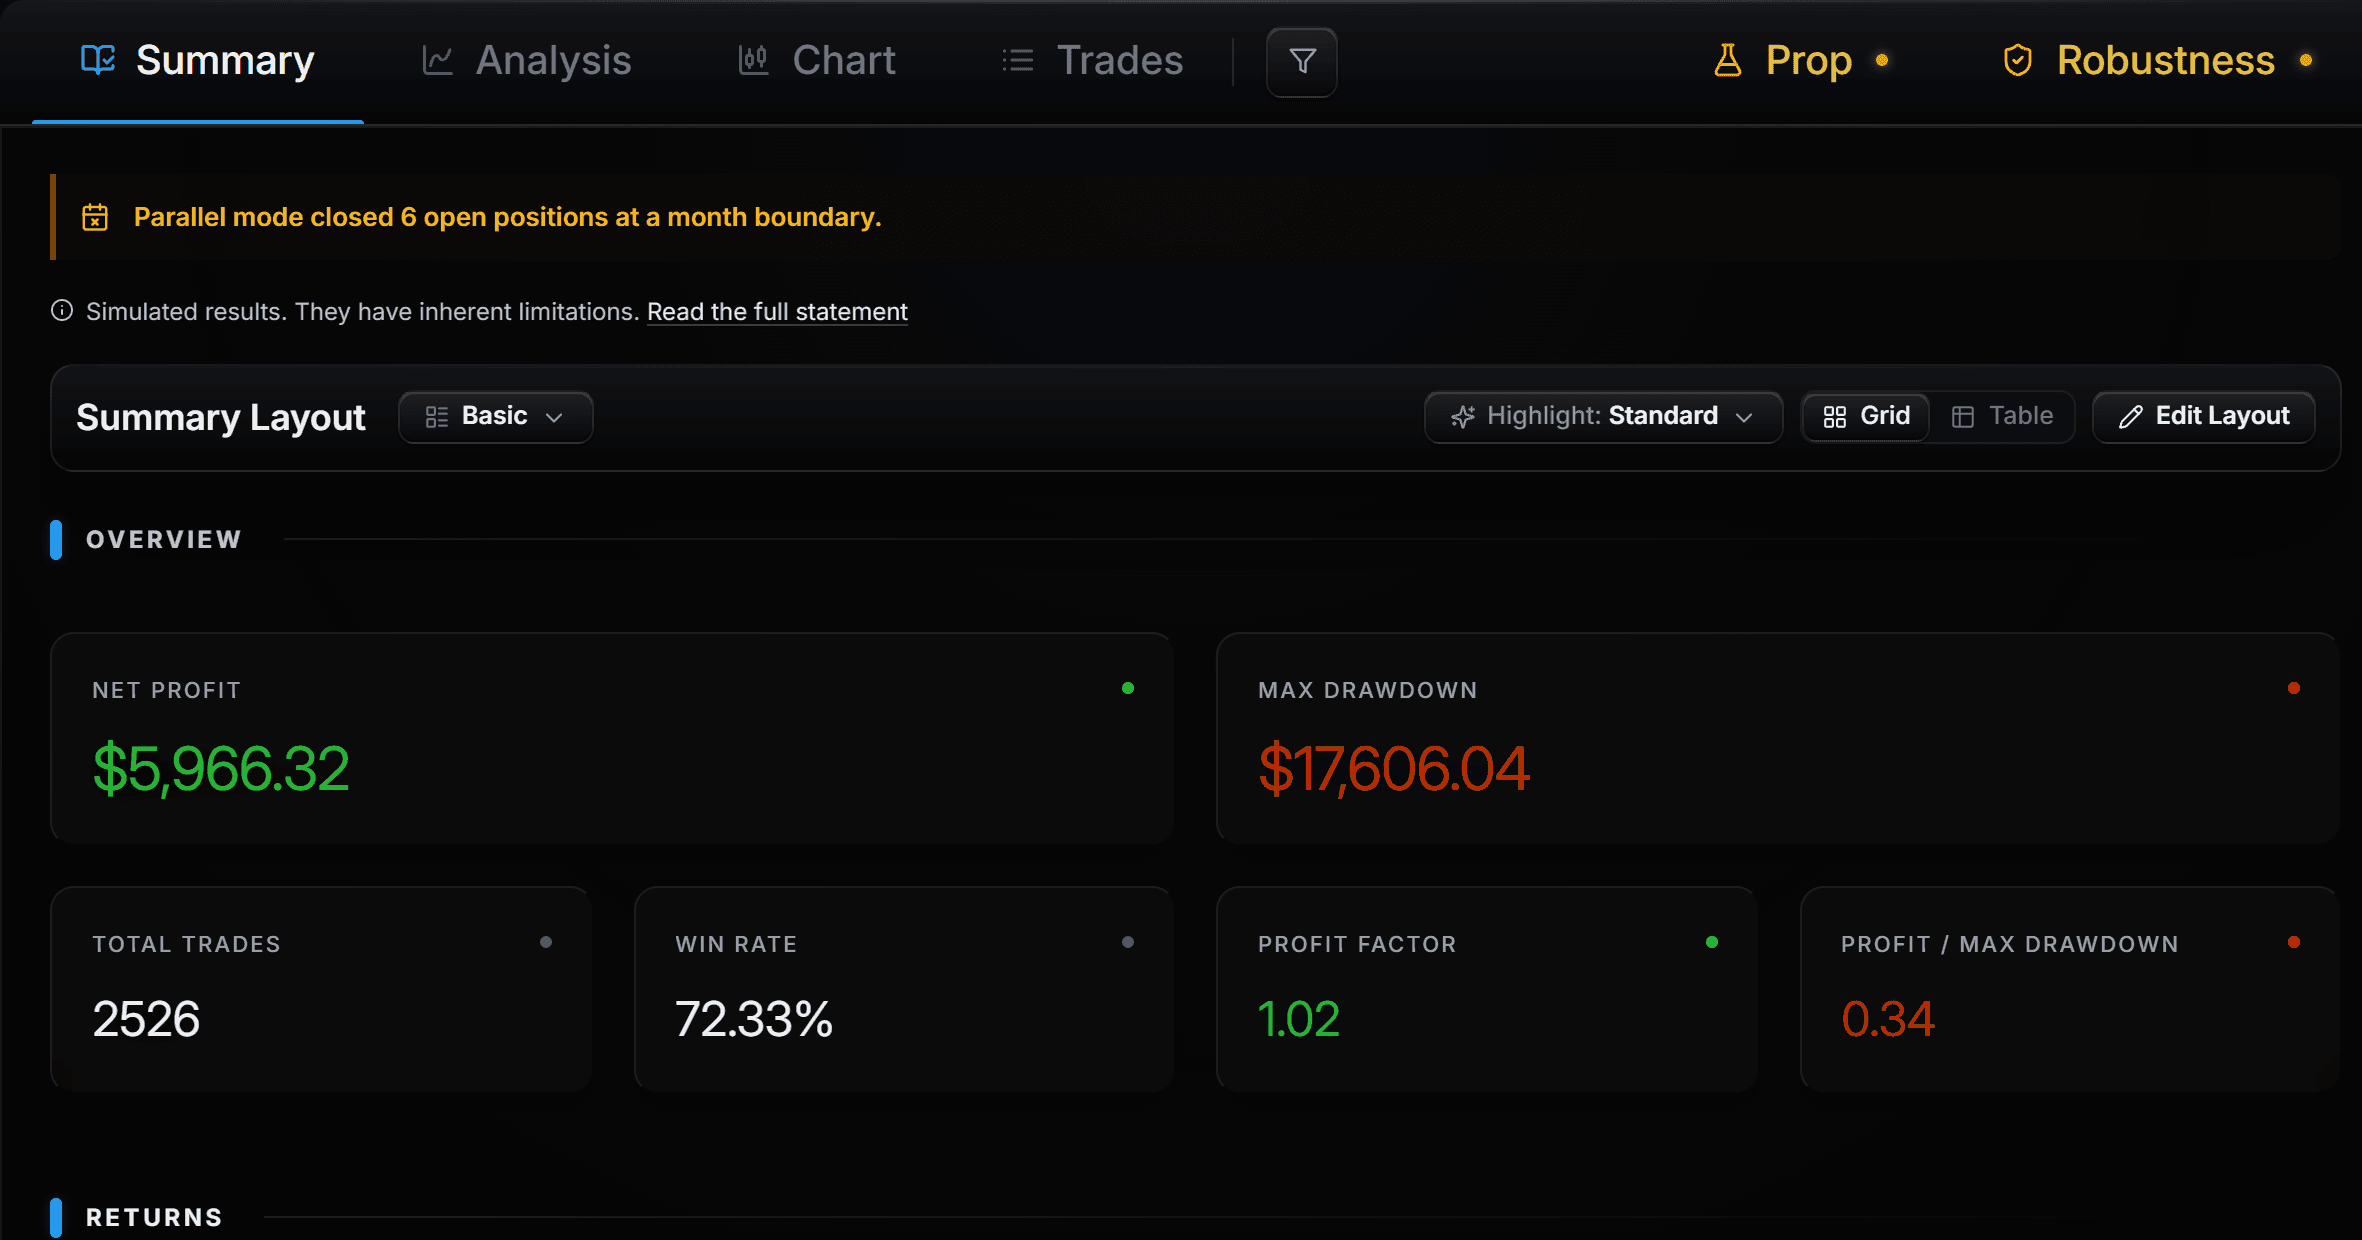Click the RETURNS section heading

[154, 1218]
